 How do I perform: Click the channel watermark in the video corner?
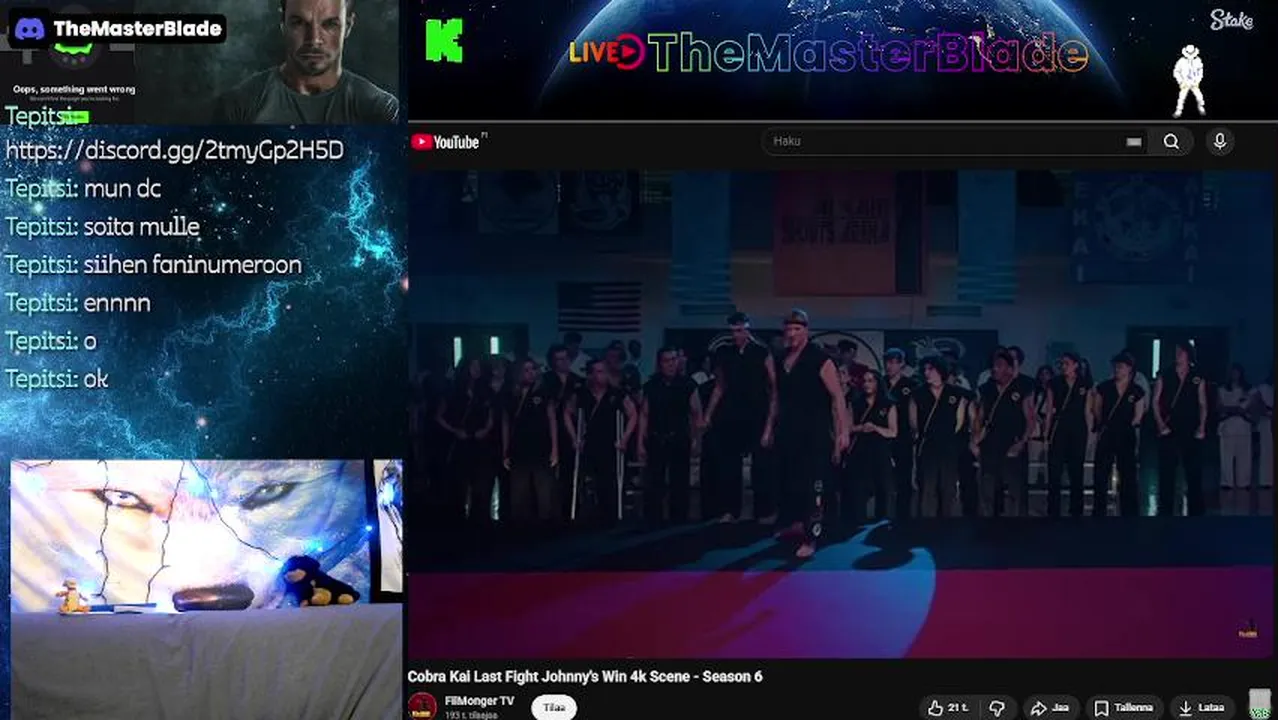click(x=1248, y=630)
